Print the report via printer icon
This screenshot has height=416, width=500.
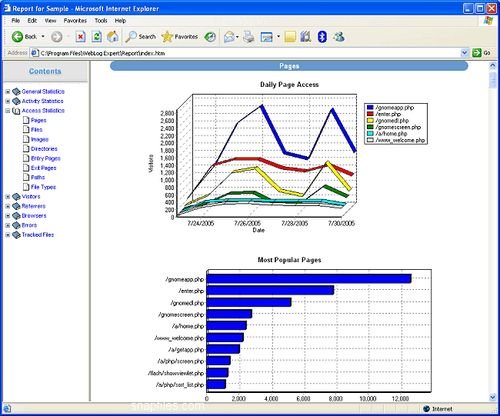248,37
